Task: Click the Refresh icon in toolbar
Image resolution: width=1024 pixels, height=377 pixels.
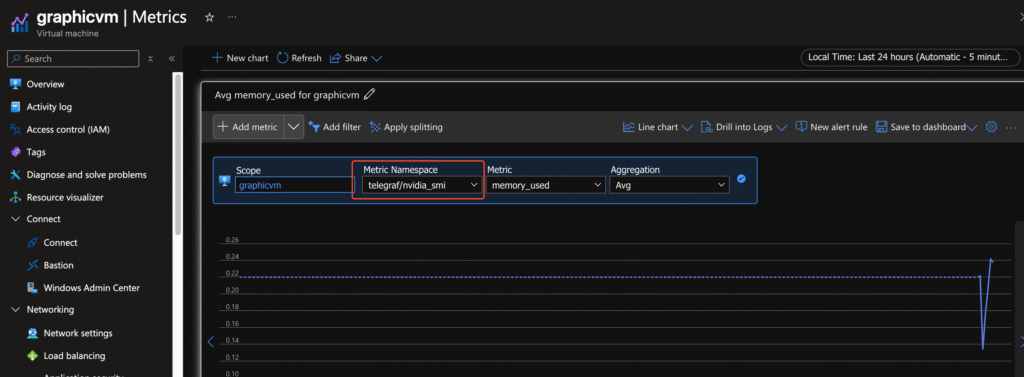Action: coord(283,58)
